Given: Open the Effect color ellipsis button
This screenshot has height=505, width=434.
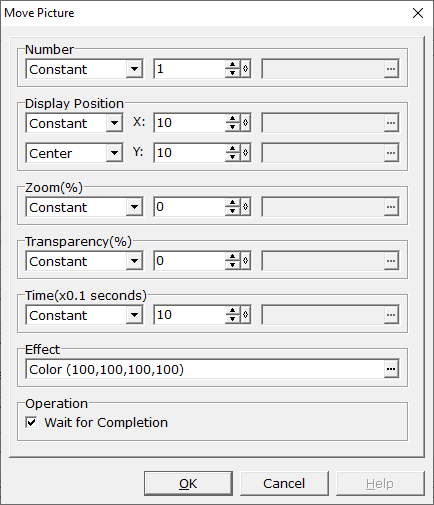Looking at the screenshot, I should pos(391,369).
